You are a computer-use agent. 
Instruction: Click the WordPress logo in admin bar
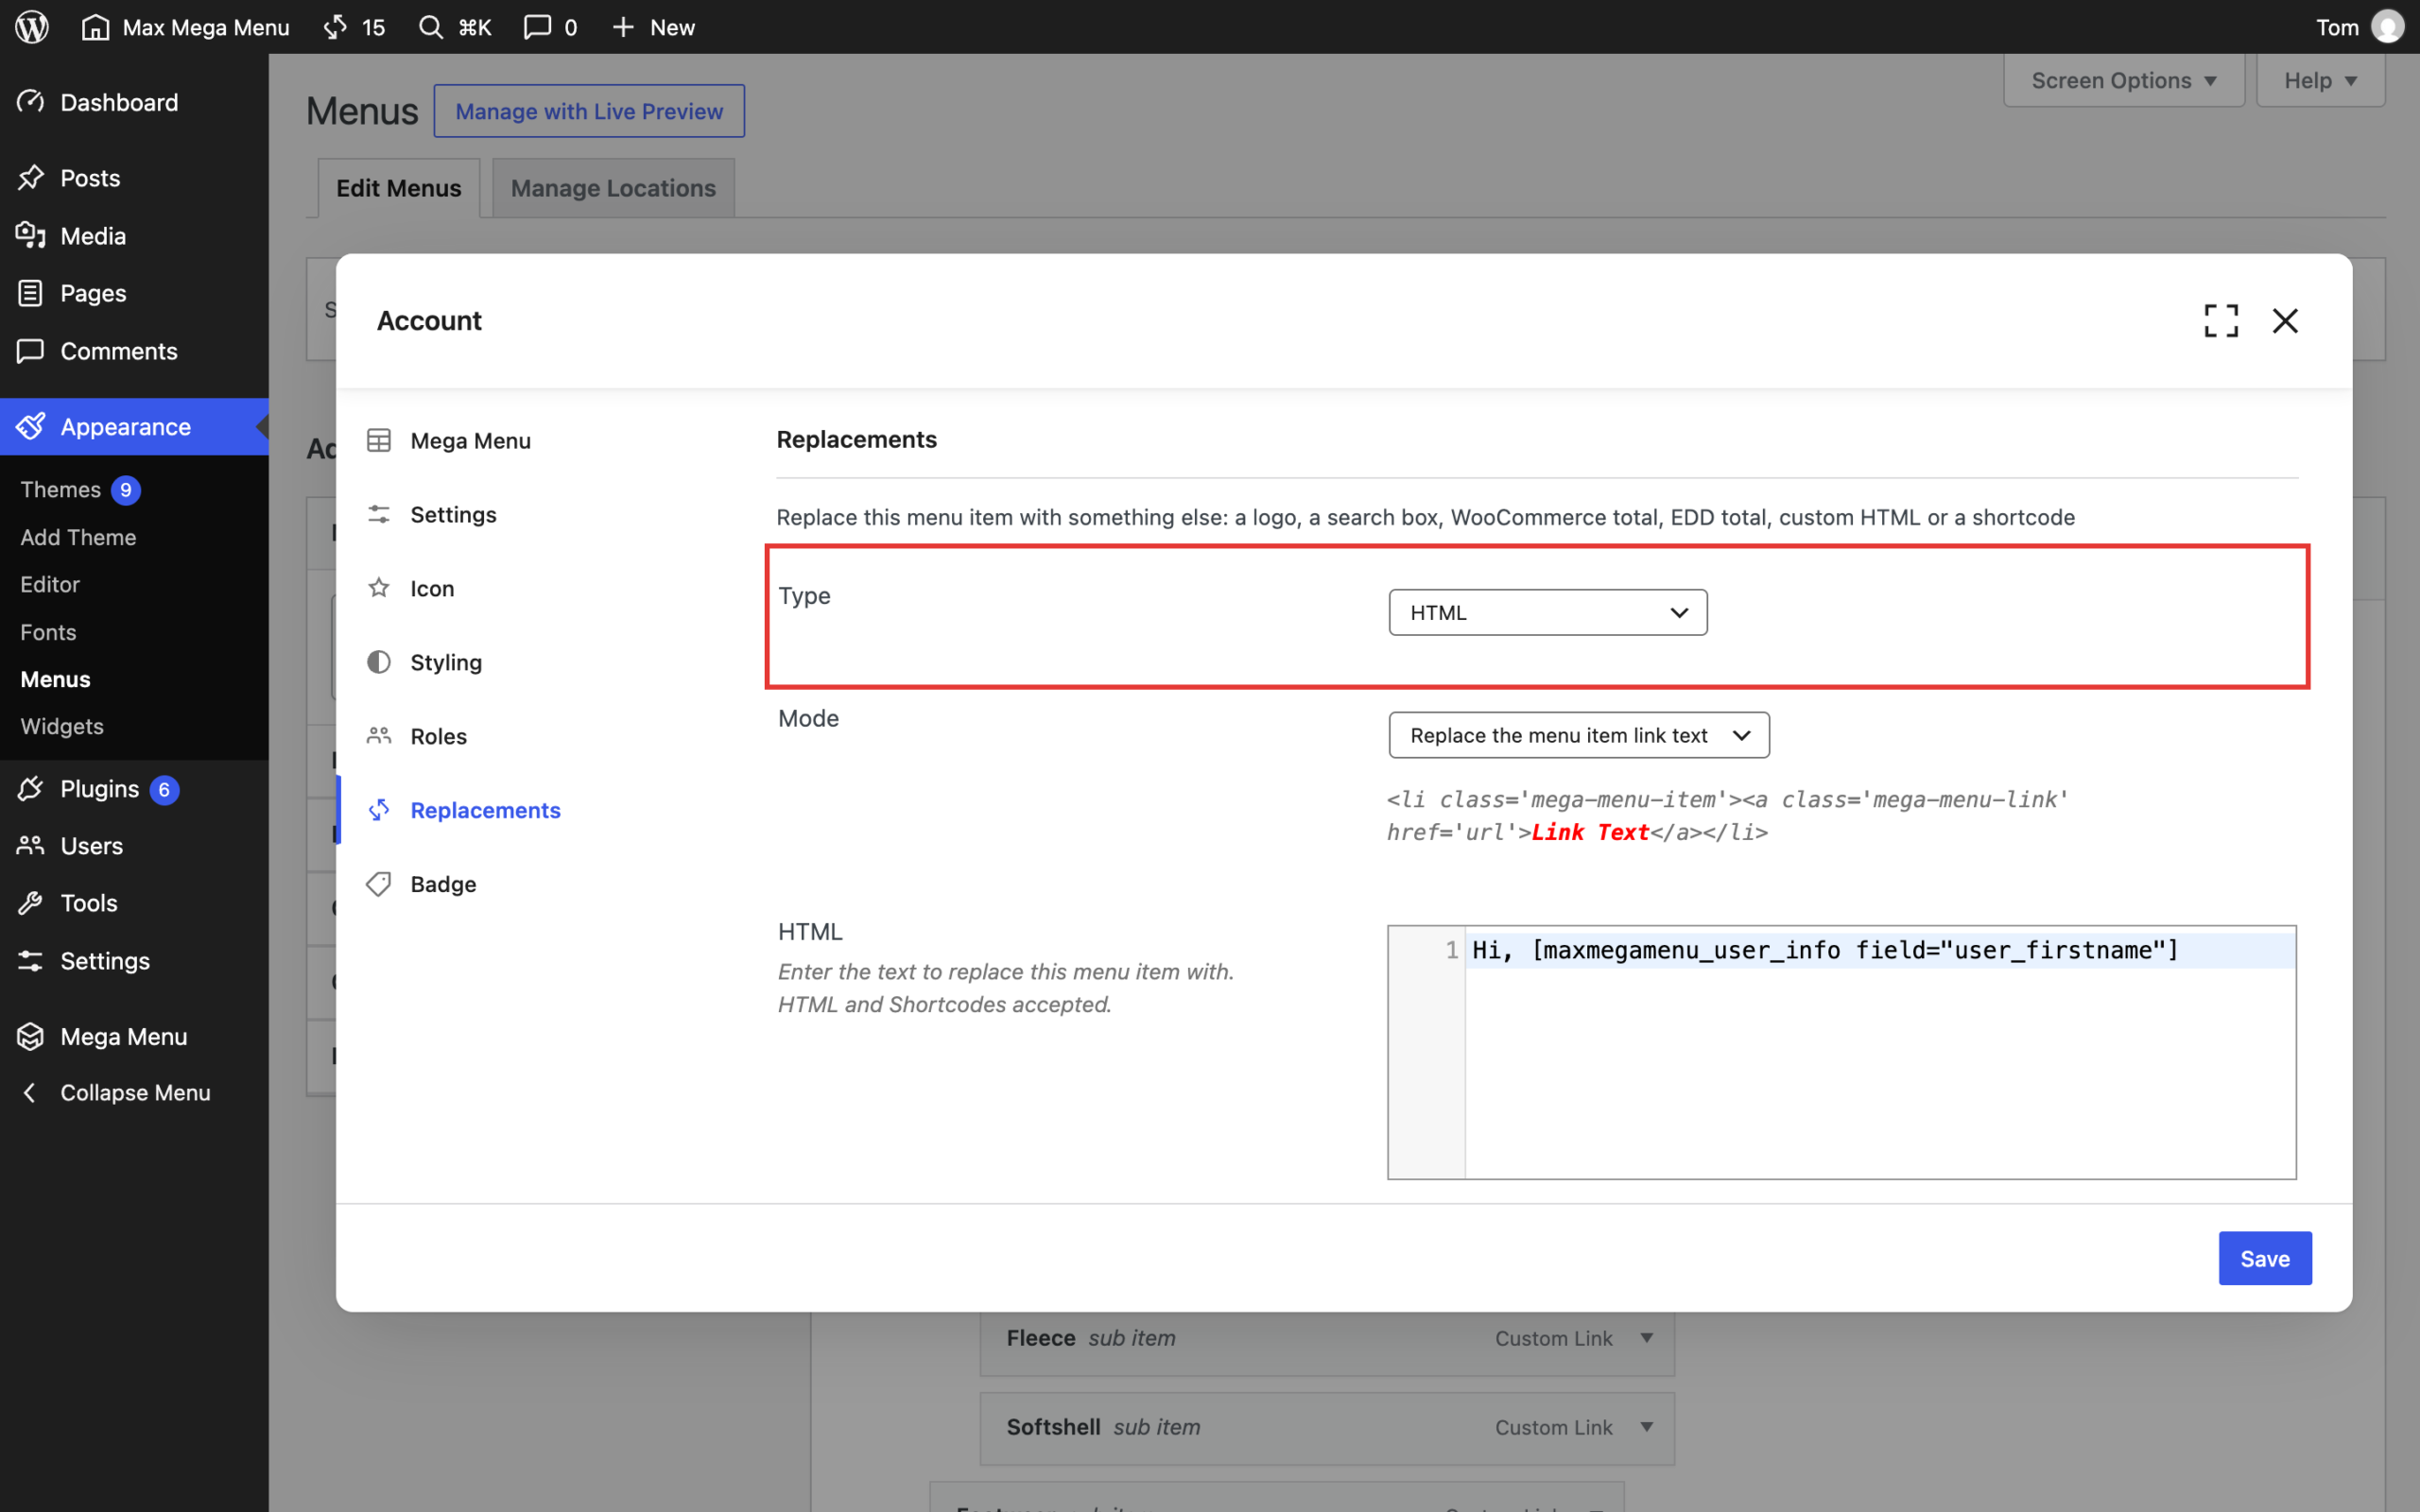(x=32, y=27)
